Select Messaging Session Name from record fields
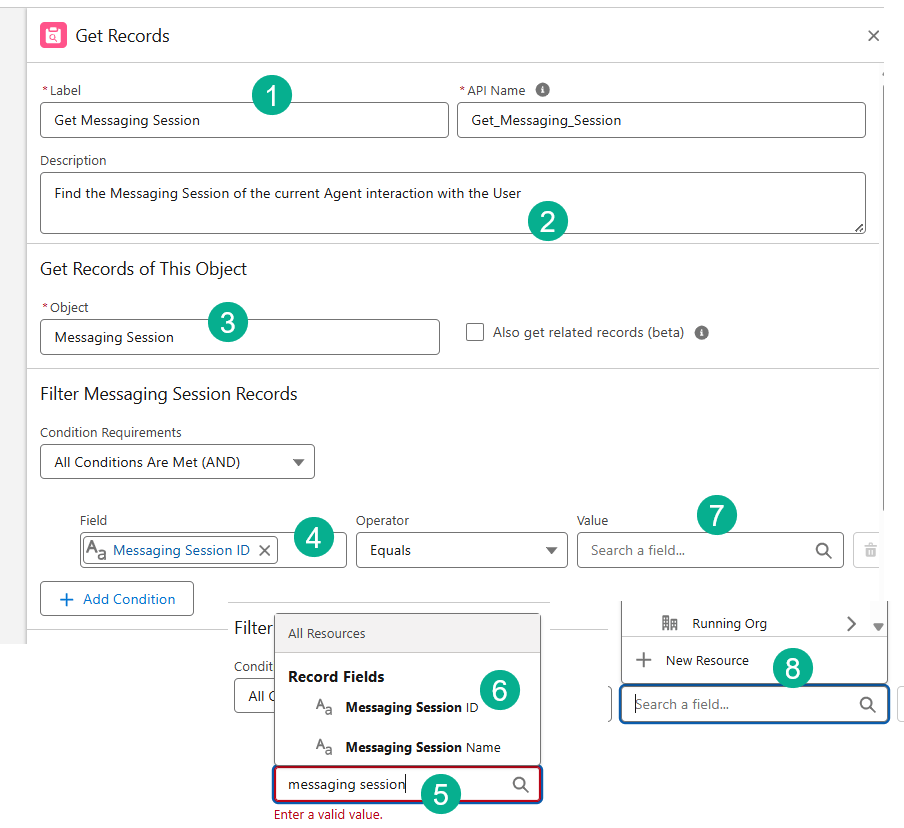The image size is (904, 828). 422,747
